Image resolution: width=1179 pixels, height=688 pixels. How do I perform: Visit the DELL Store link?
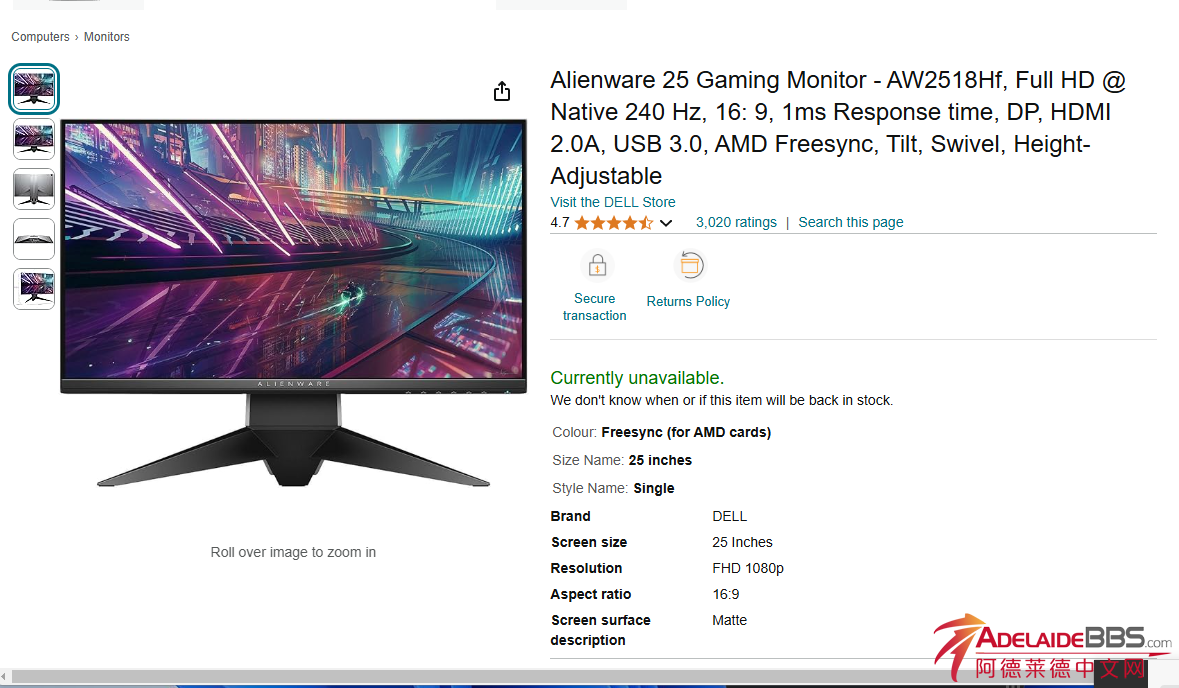pyautogui.click(x=613, y=202)
